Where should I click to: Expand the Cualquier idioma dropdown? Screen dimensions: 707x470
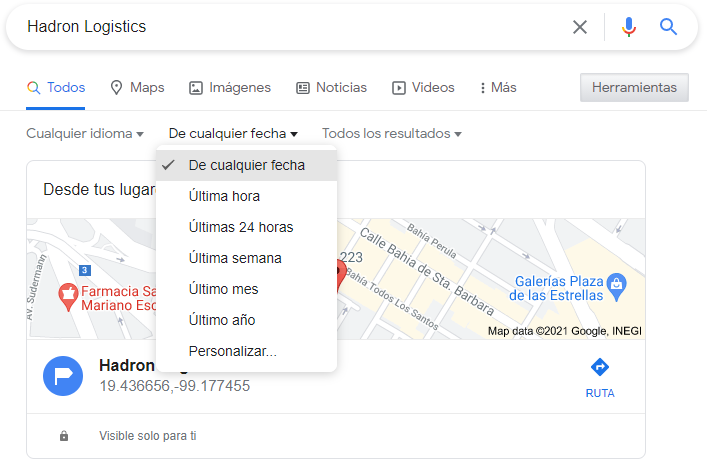click(x=85, y=134)
